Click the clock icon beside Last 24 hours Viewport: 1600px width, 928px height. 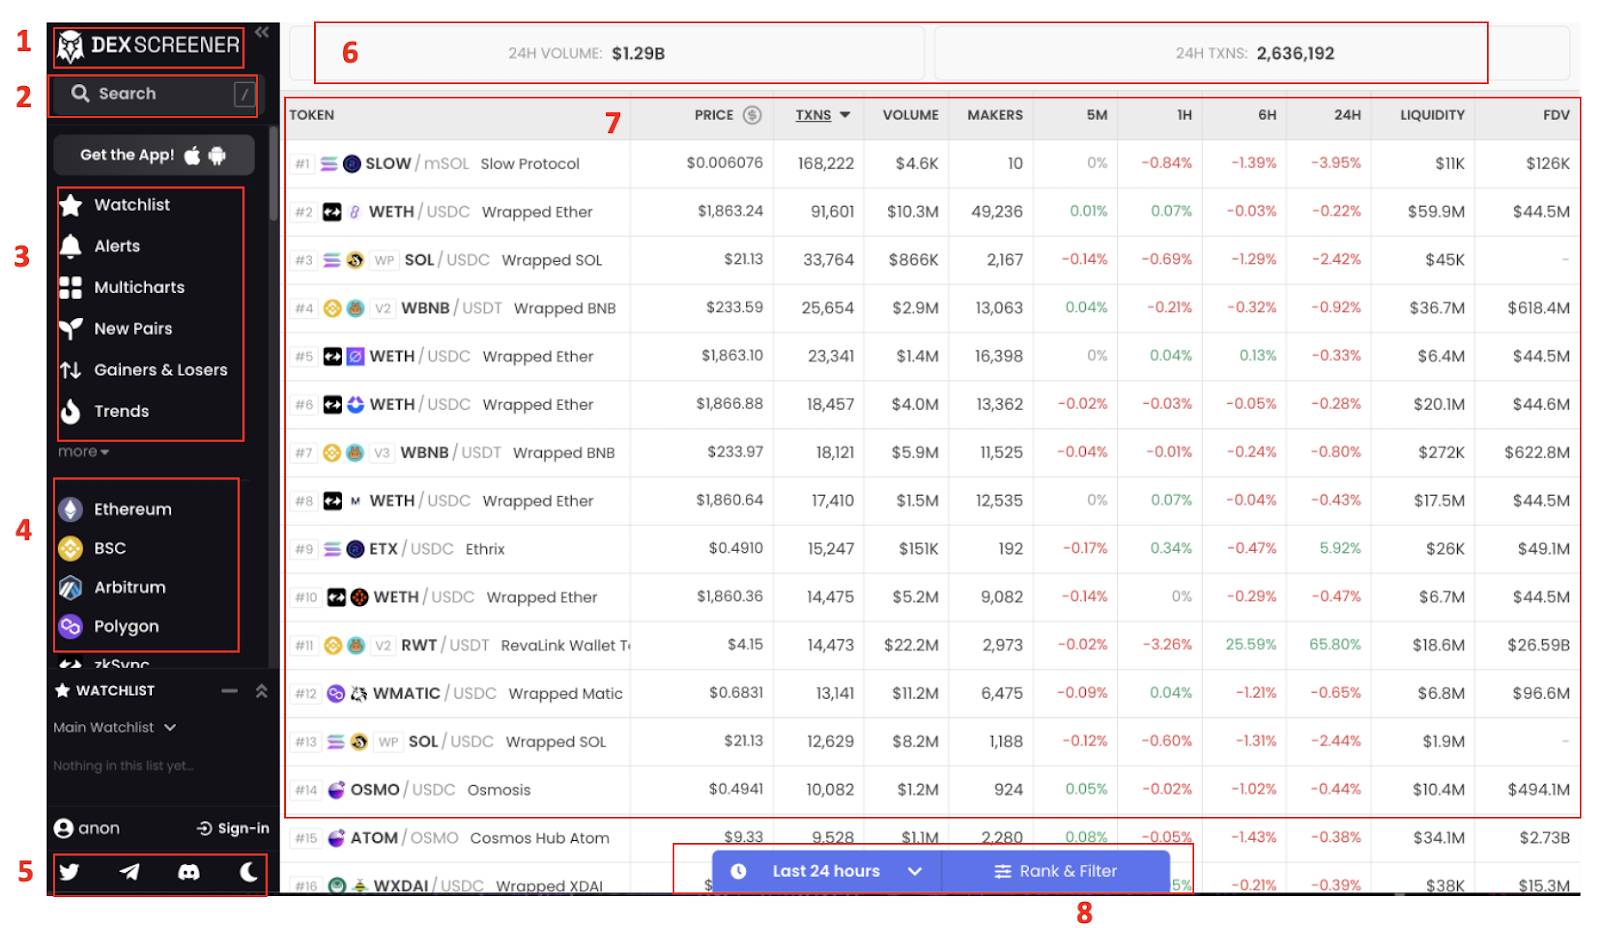[738, 871]
